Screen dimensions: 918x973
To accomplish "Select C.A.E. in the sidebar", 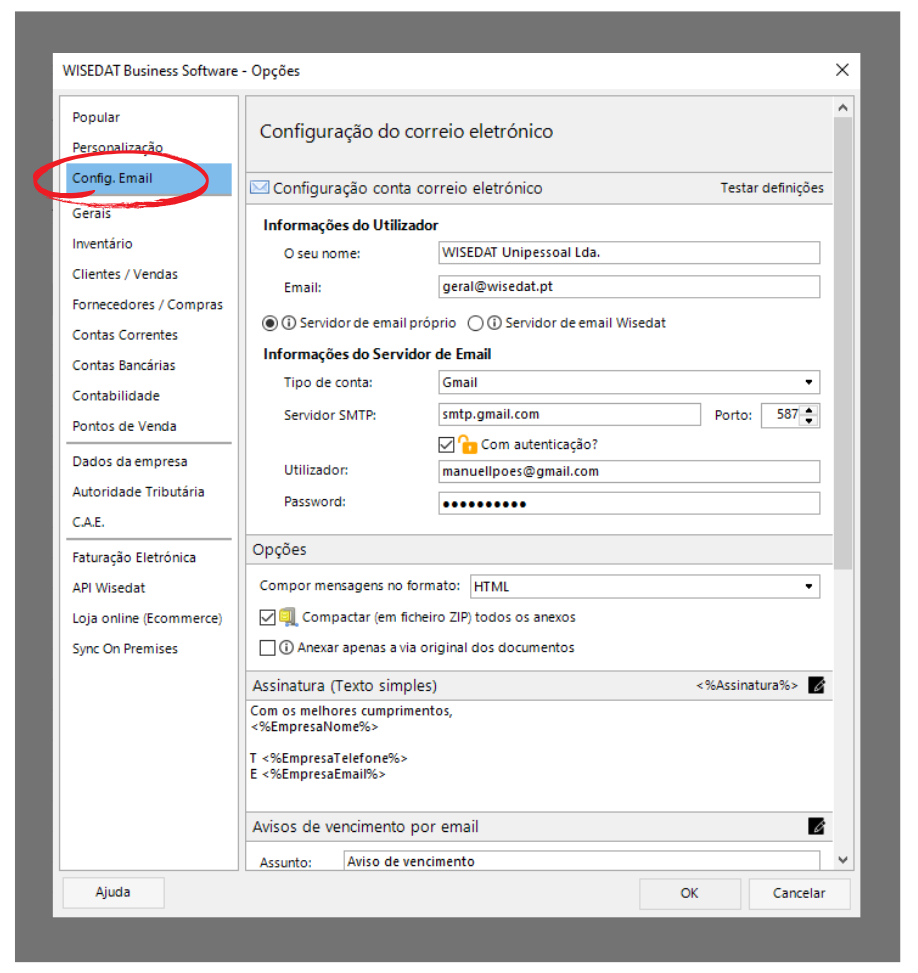I will pos(88,522).
